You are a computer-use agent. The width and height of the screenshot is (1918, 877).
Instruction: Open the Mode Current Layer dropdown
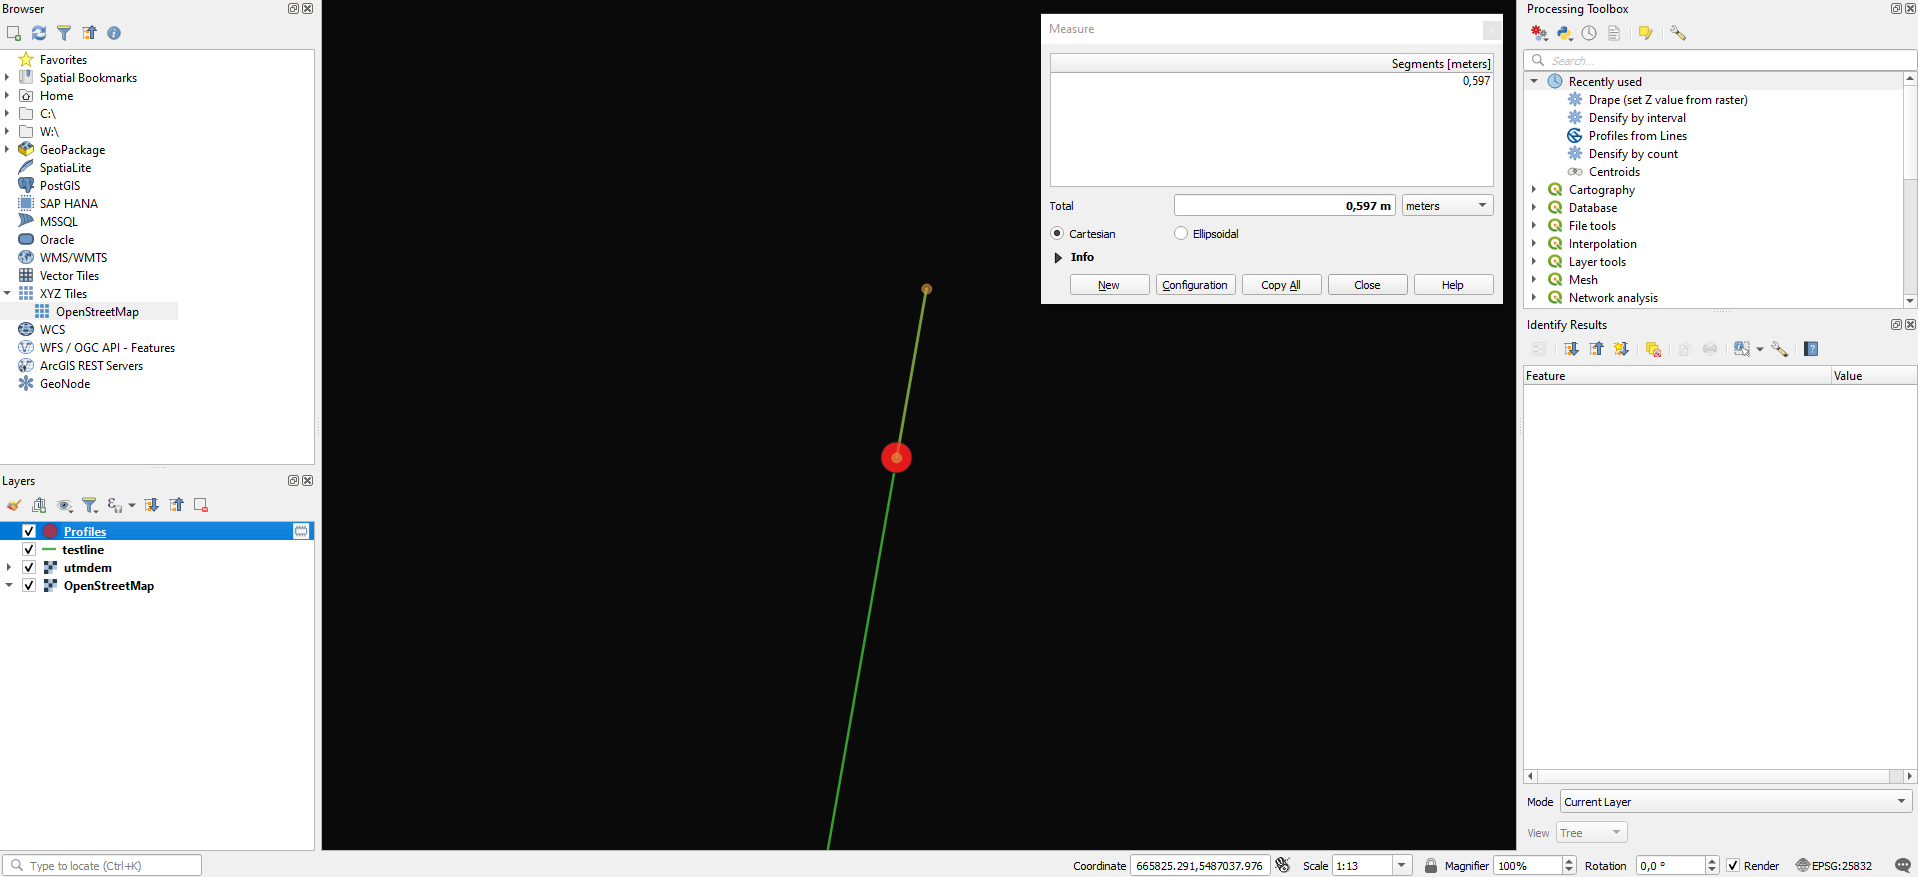pos(1736,802)
